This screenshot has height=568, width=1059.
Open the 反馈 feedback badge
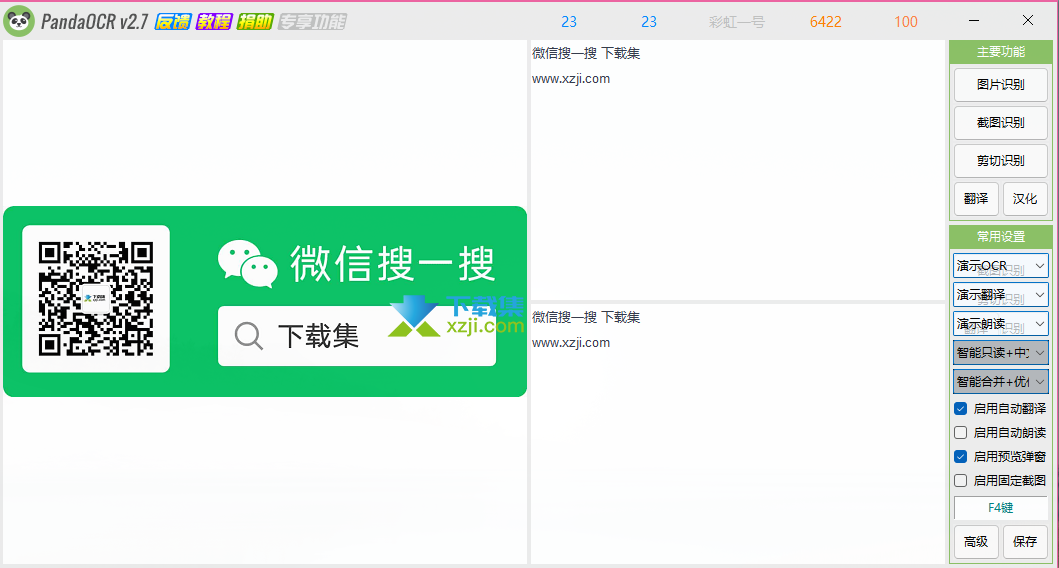173,22
